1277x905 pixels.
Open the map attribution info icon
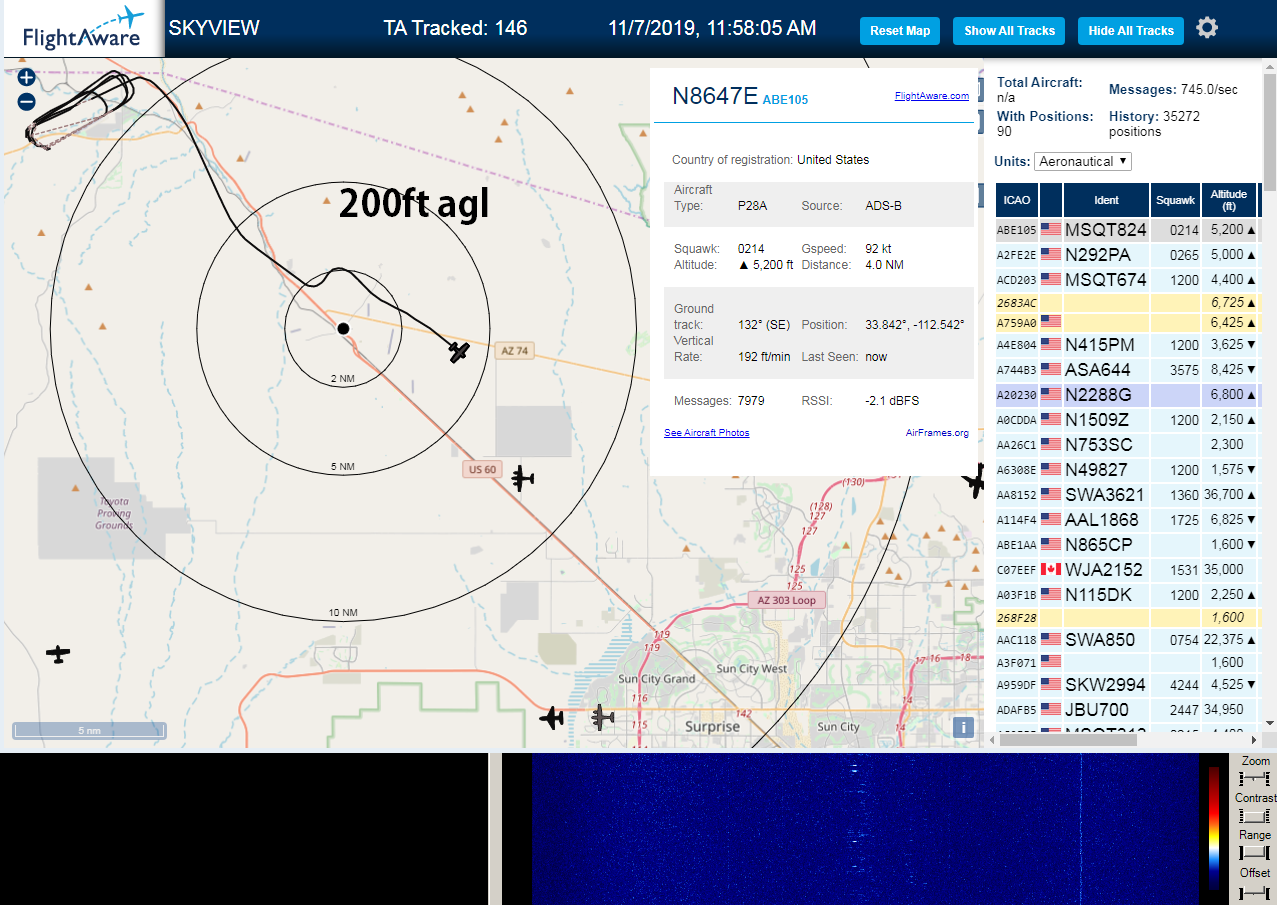tap(963, 728)
